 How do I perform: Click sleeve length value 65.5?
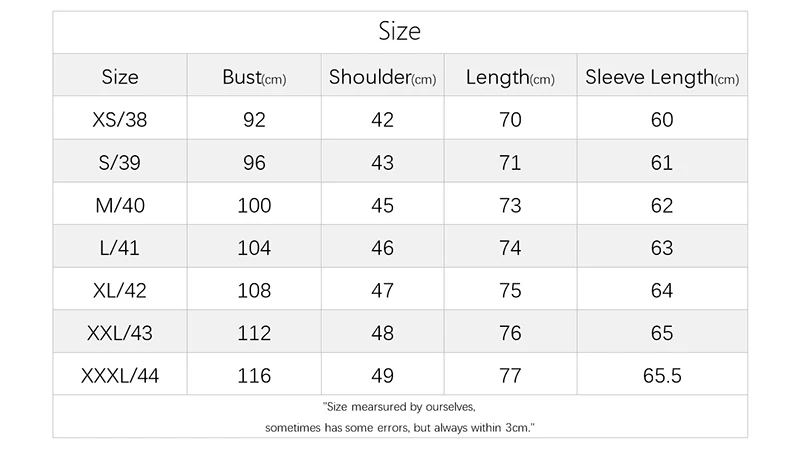662,376
